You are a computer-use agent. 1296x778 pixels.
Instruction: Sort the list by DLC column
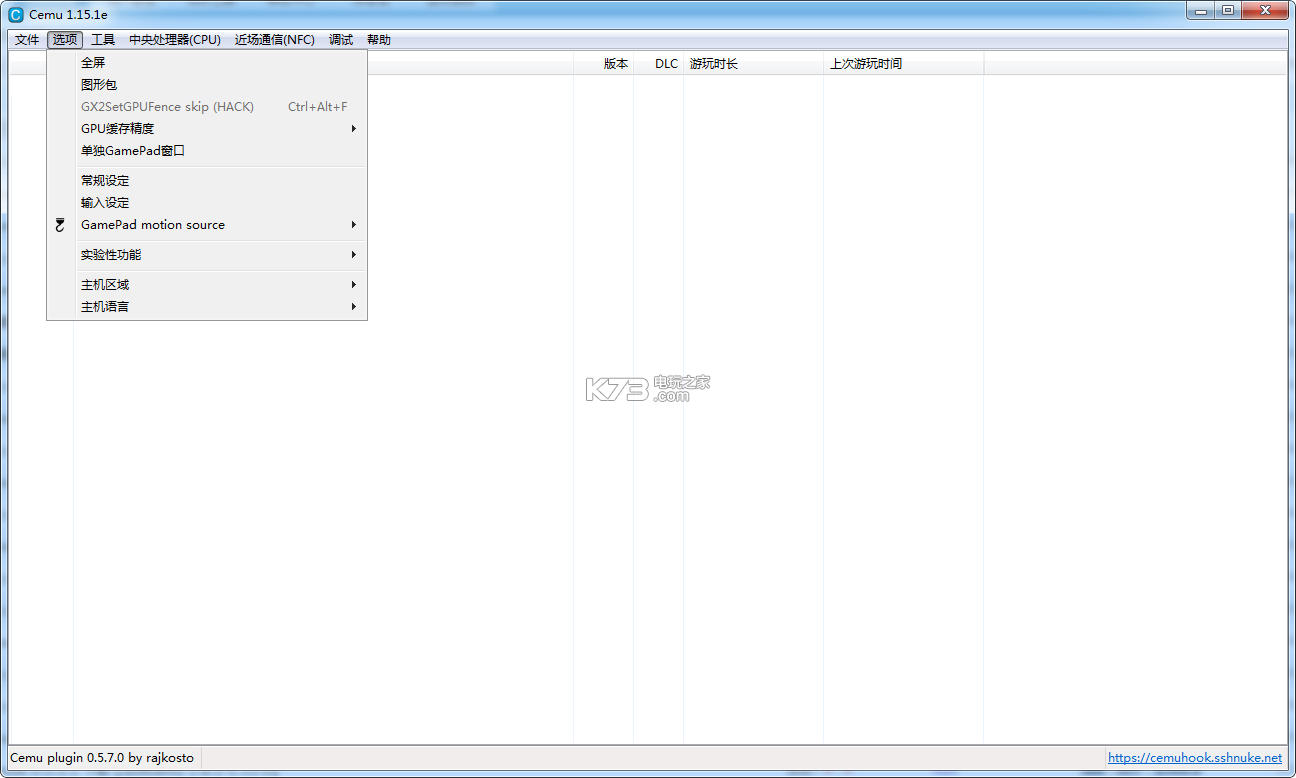[659, 64]
